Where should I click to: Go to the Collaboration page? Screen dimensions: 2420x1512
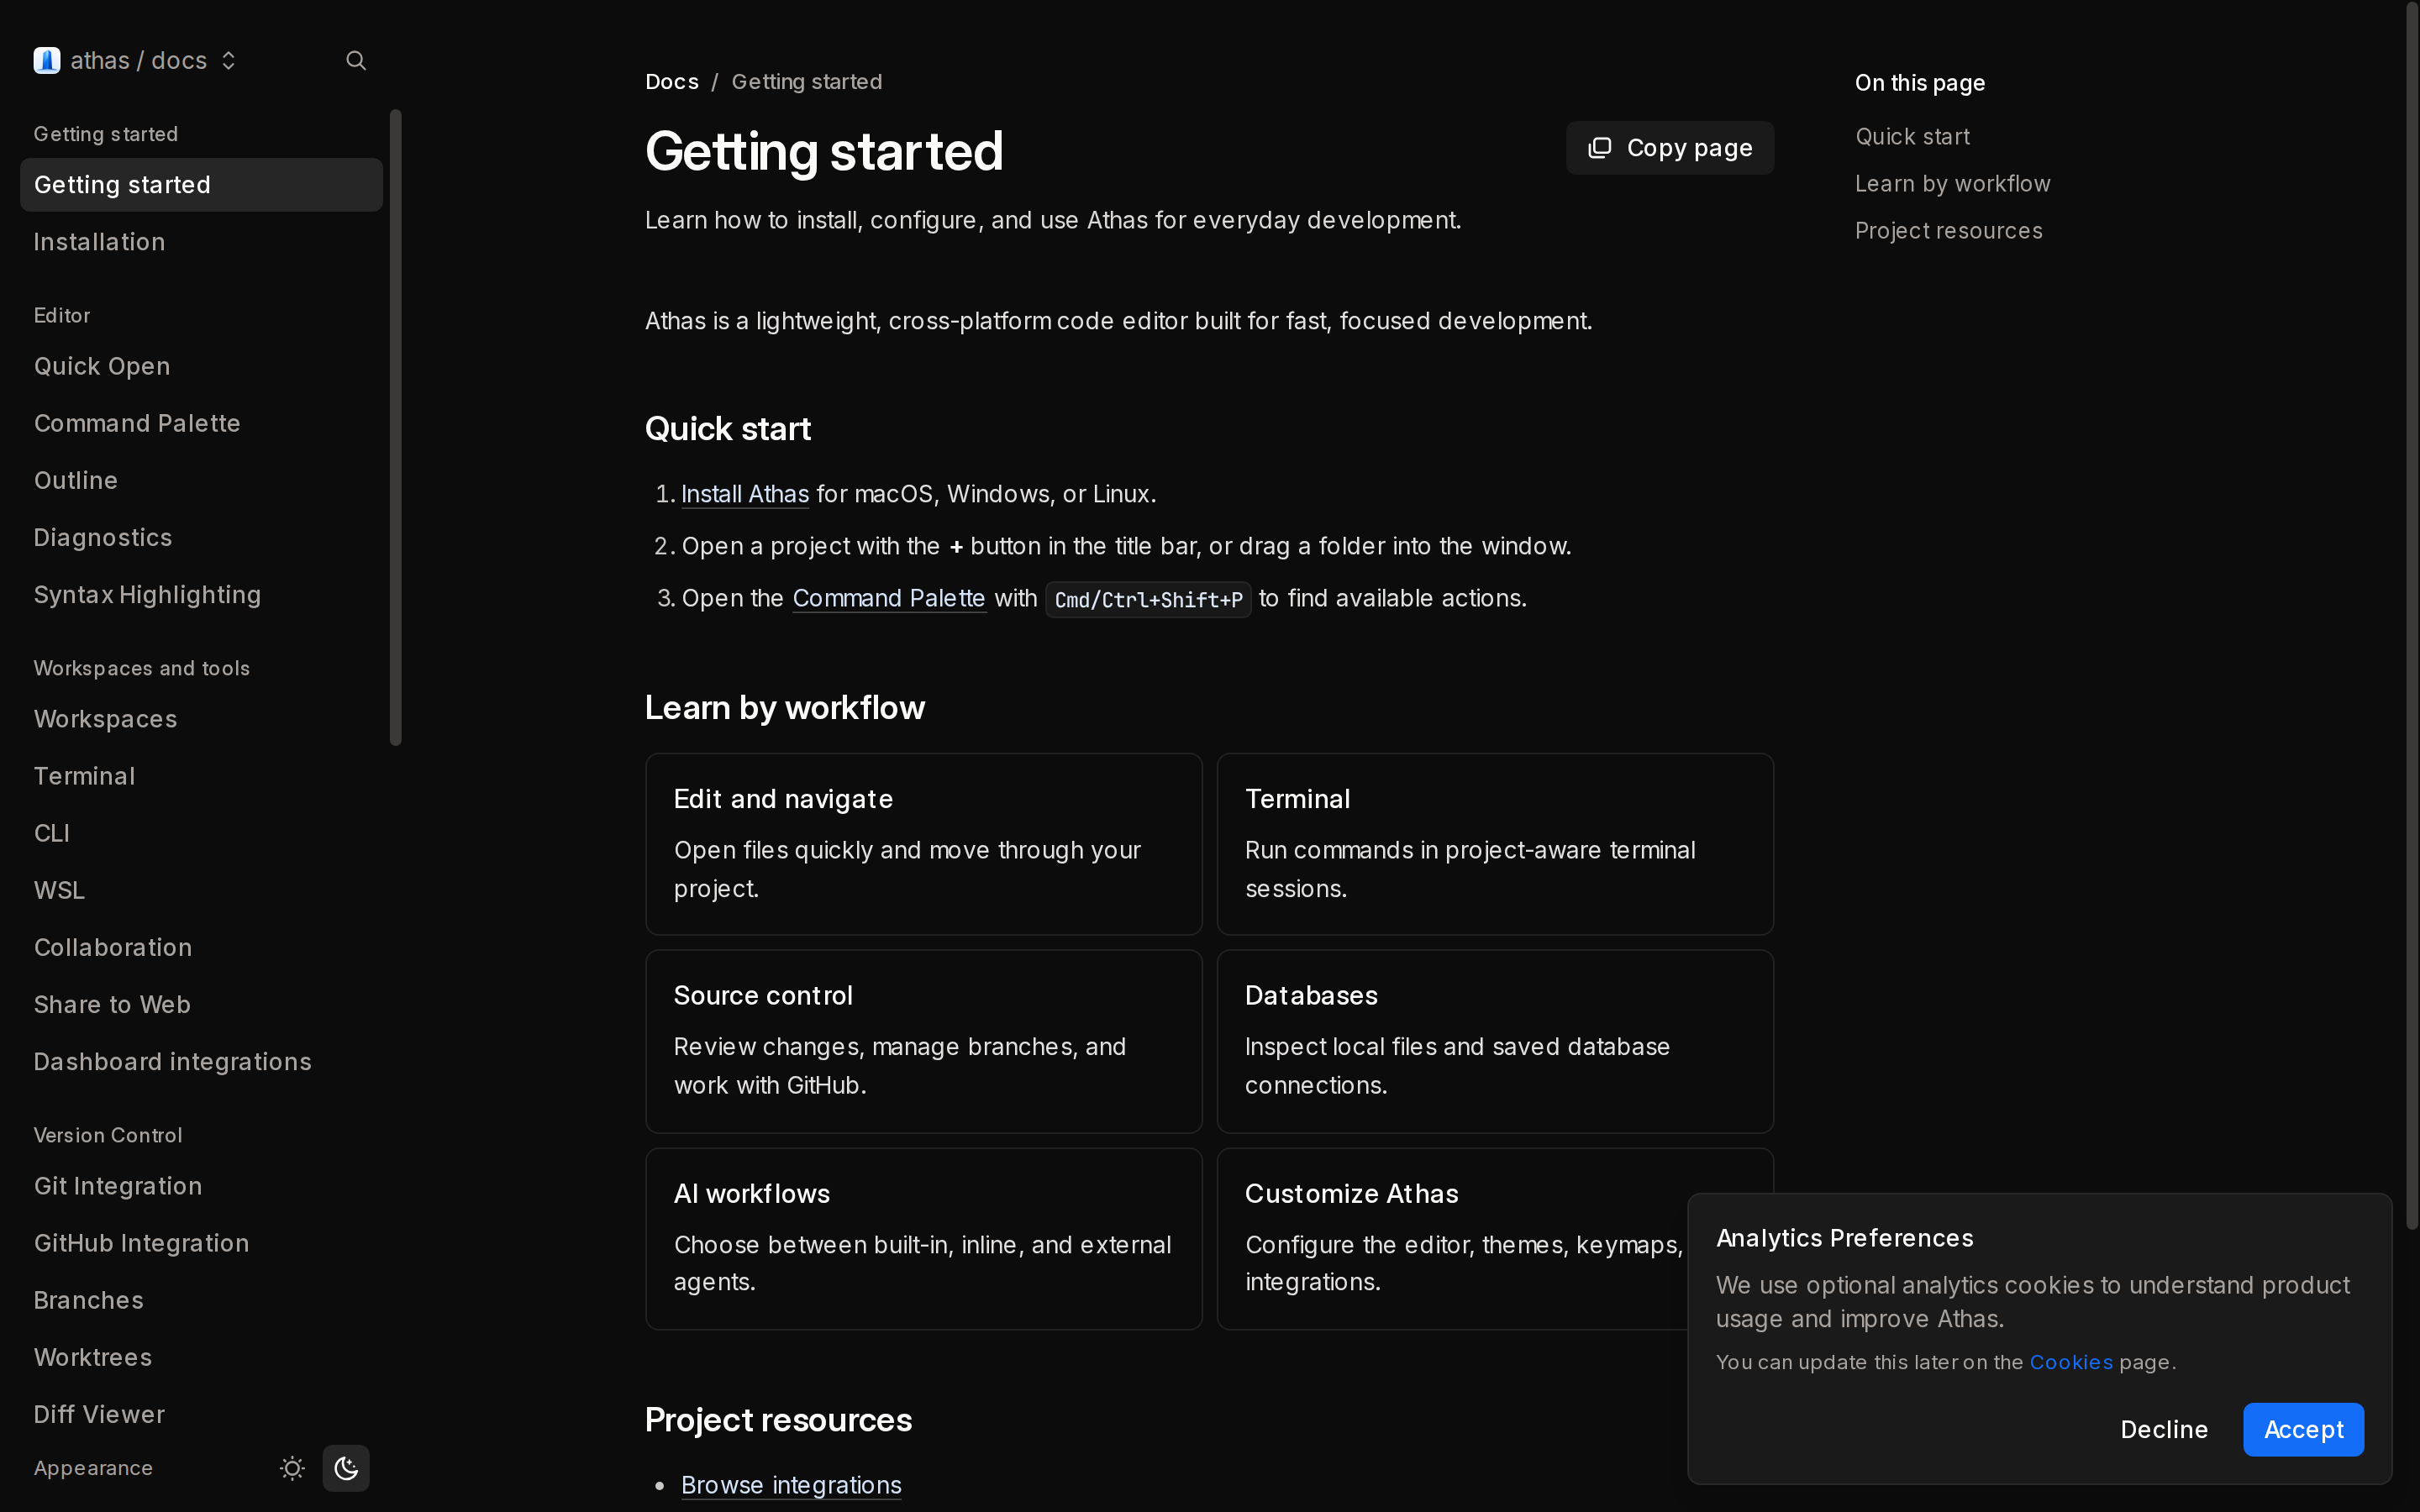pos(201,947)
